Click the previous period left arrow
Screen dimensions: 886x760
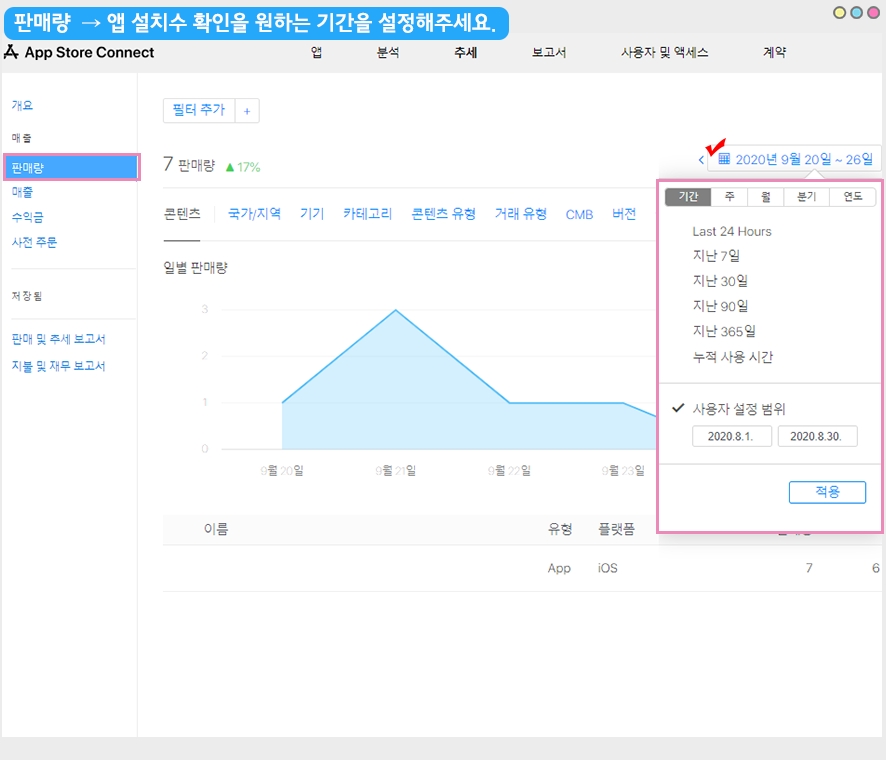(701, 159)
